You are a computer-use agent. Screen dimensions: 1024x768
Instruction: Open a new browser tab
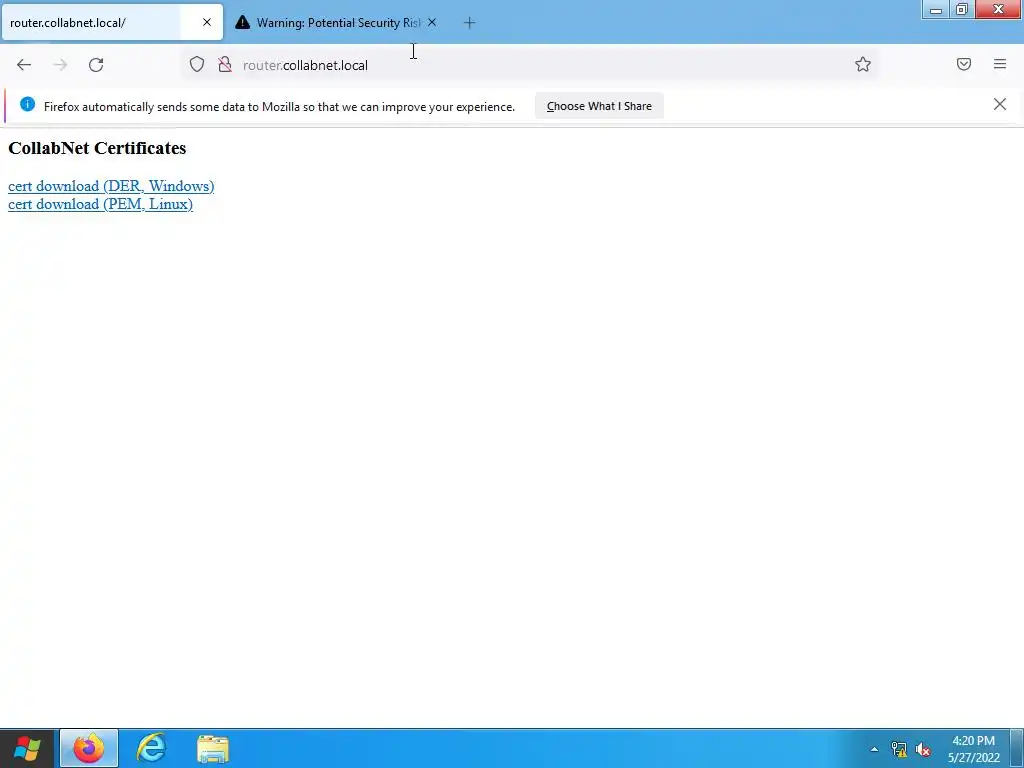click(469, 23)
